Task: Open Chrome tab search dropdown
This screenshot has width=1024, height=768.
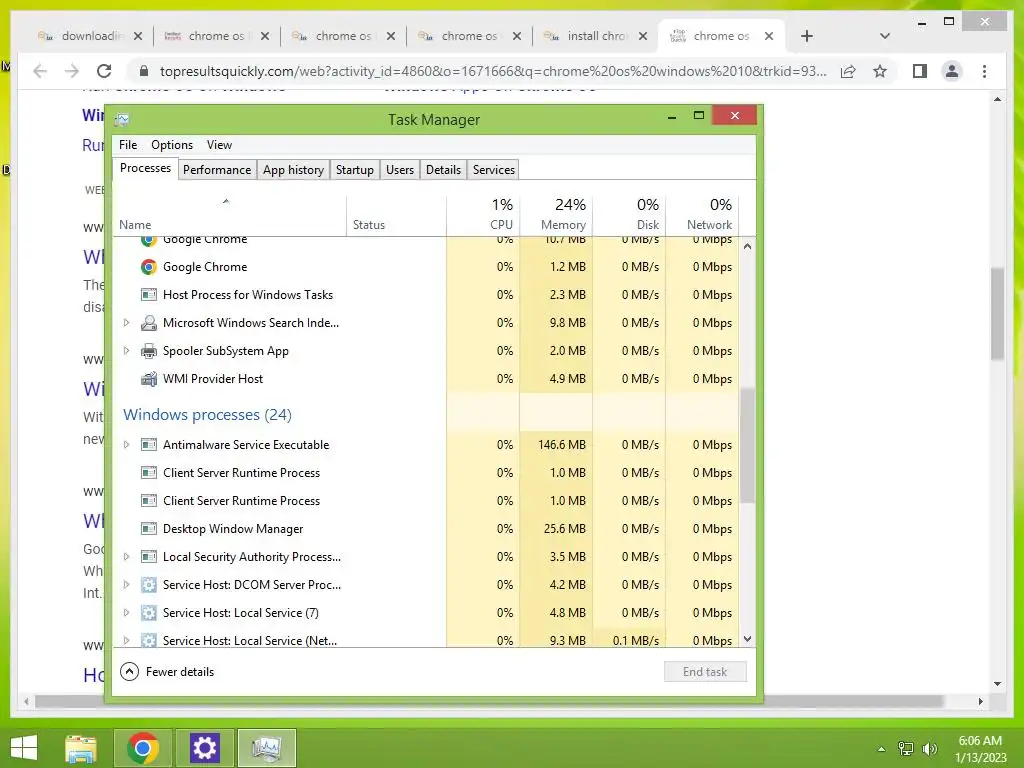Action: (885, 36)
